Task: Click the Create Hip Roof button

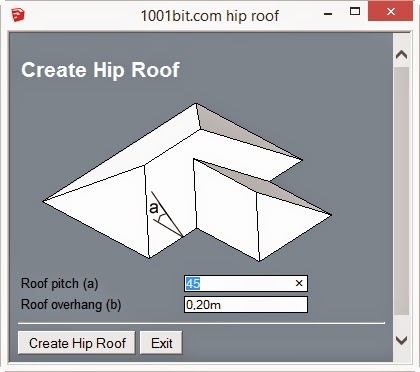Action: (77, 343)
